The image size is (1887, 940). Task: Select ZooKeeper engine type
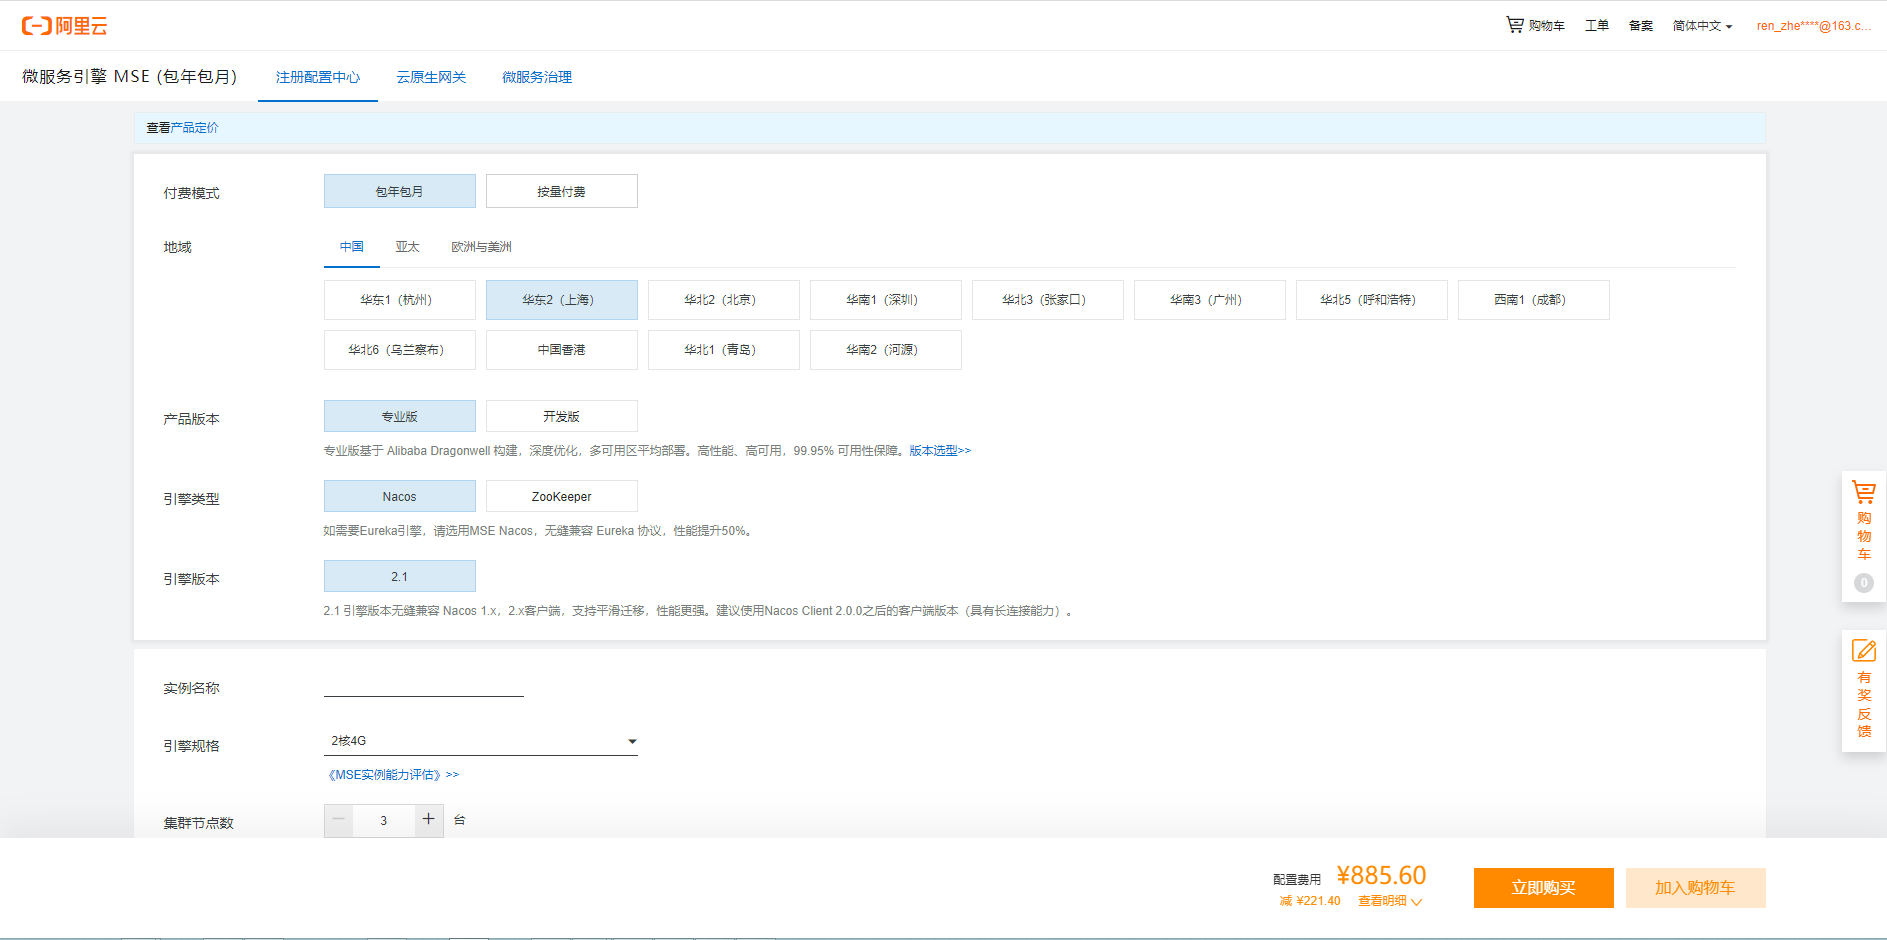pos(561,497)
